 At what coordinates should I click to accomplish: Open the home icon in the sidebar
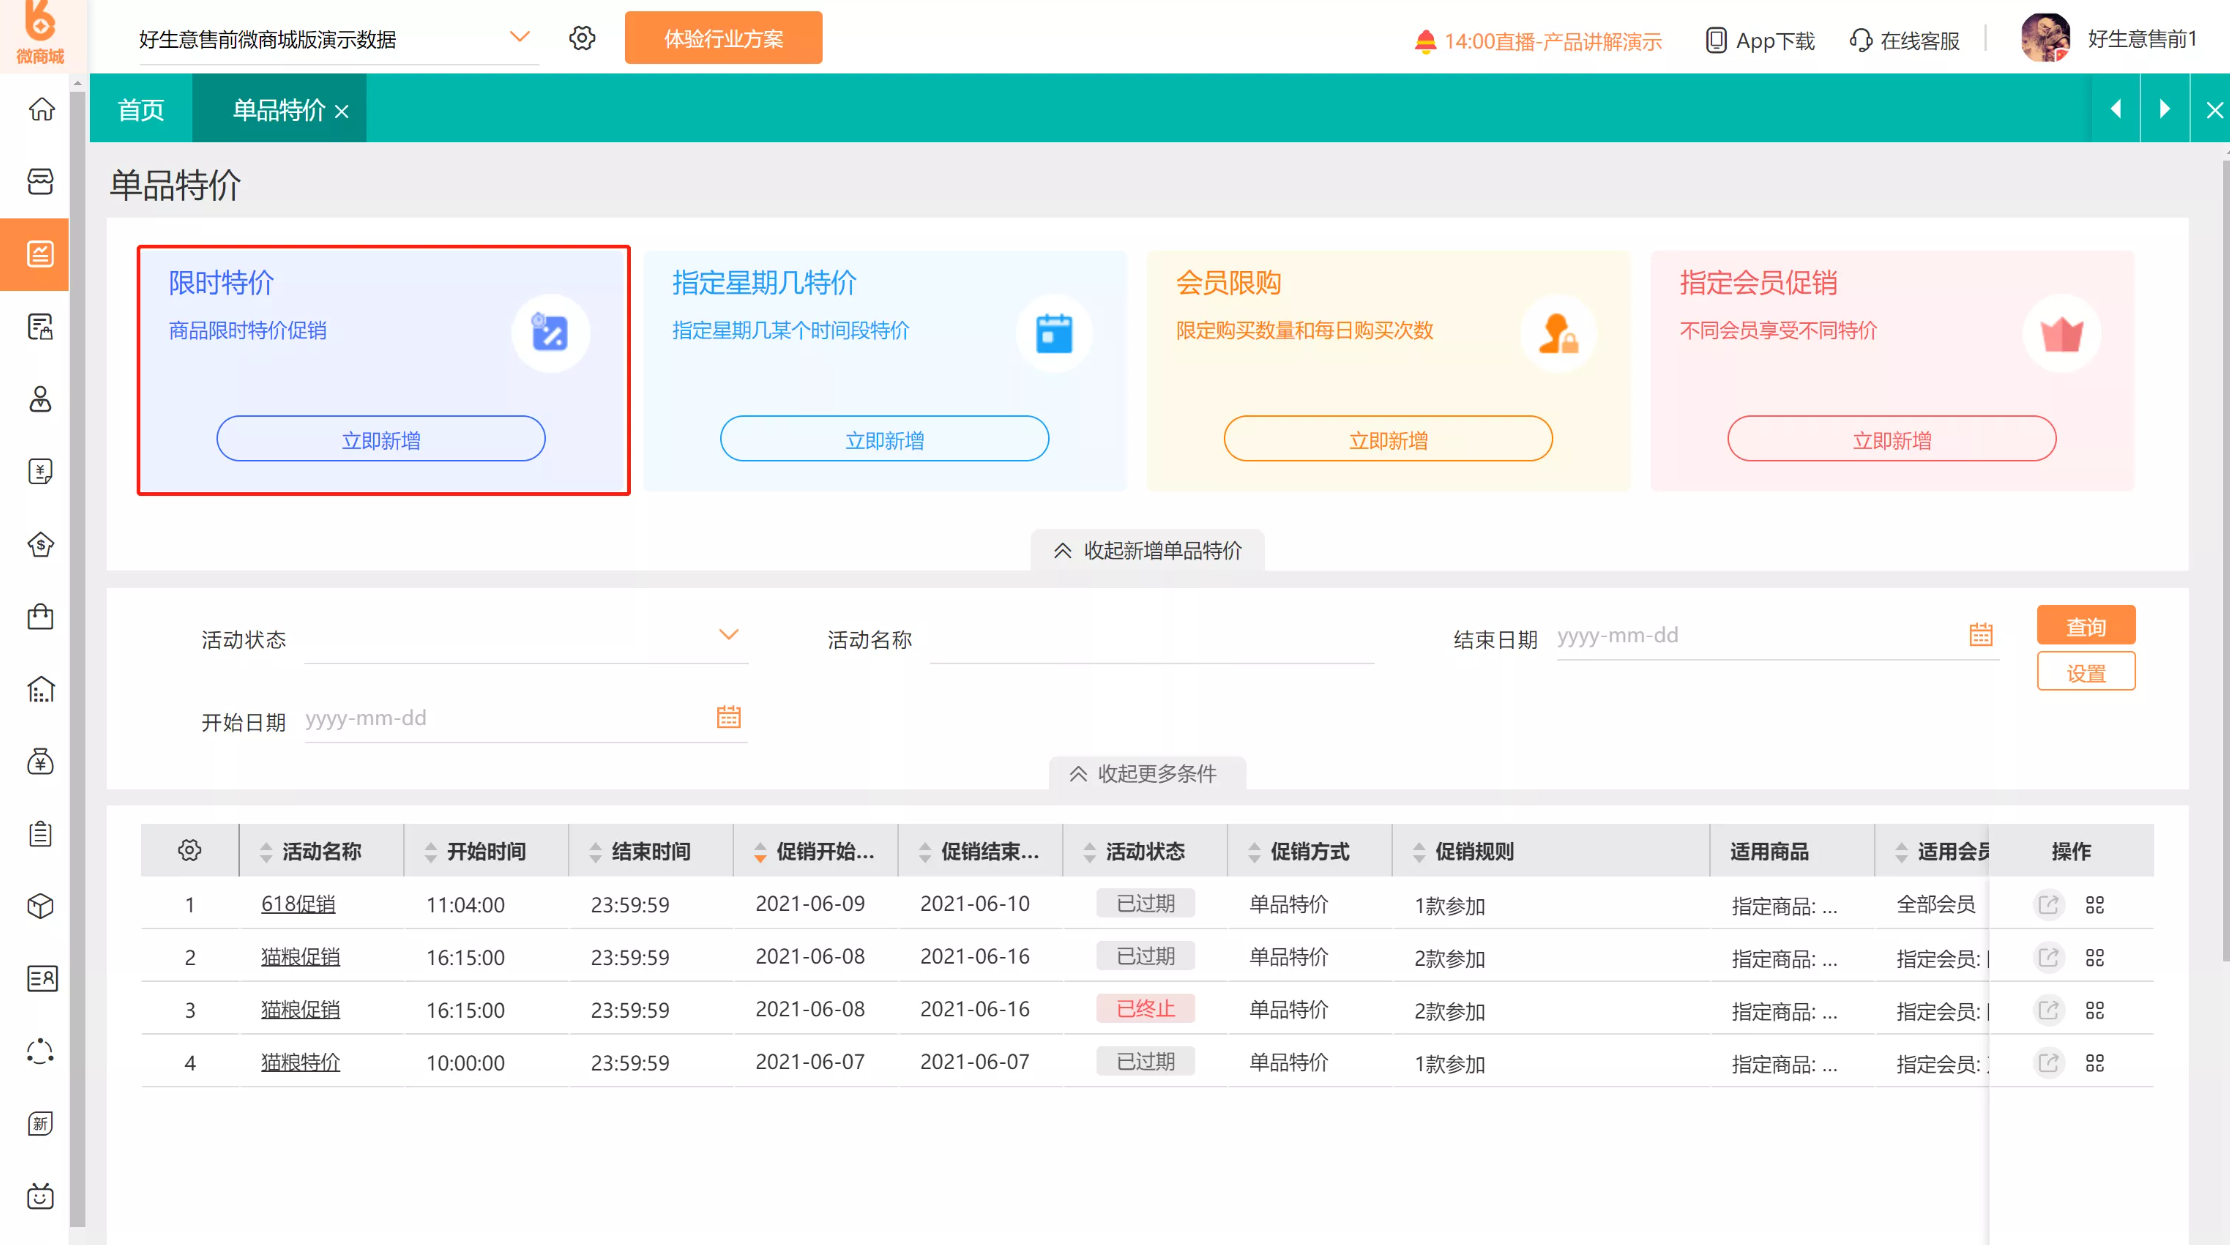pos(41,109)
